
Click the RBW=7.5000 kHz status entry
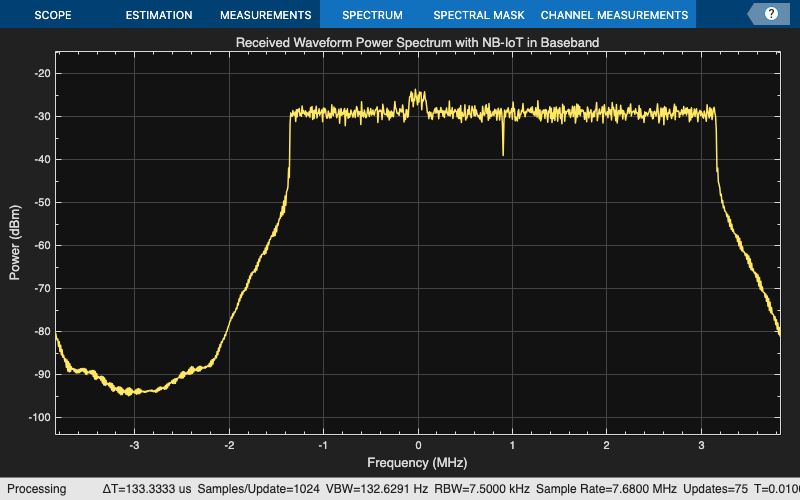[x=482, y=489]
